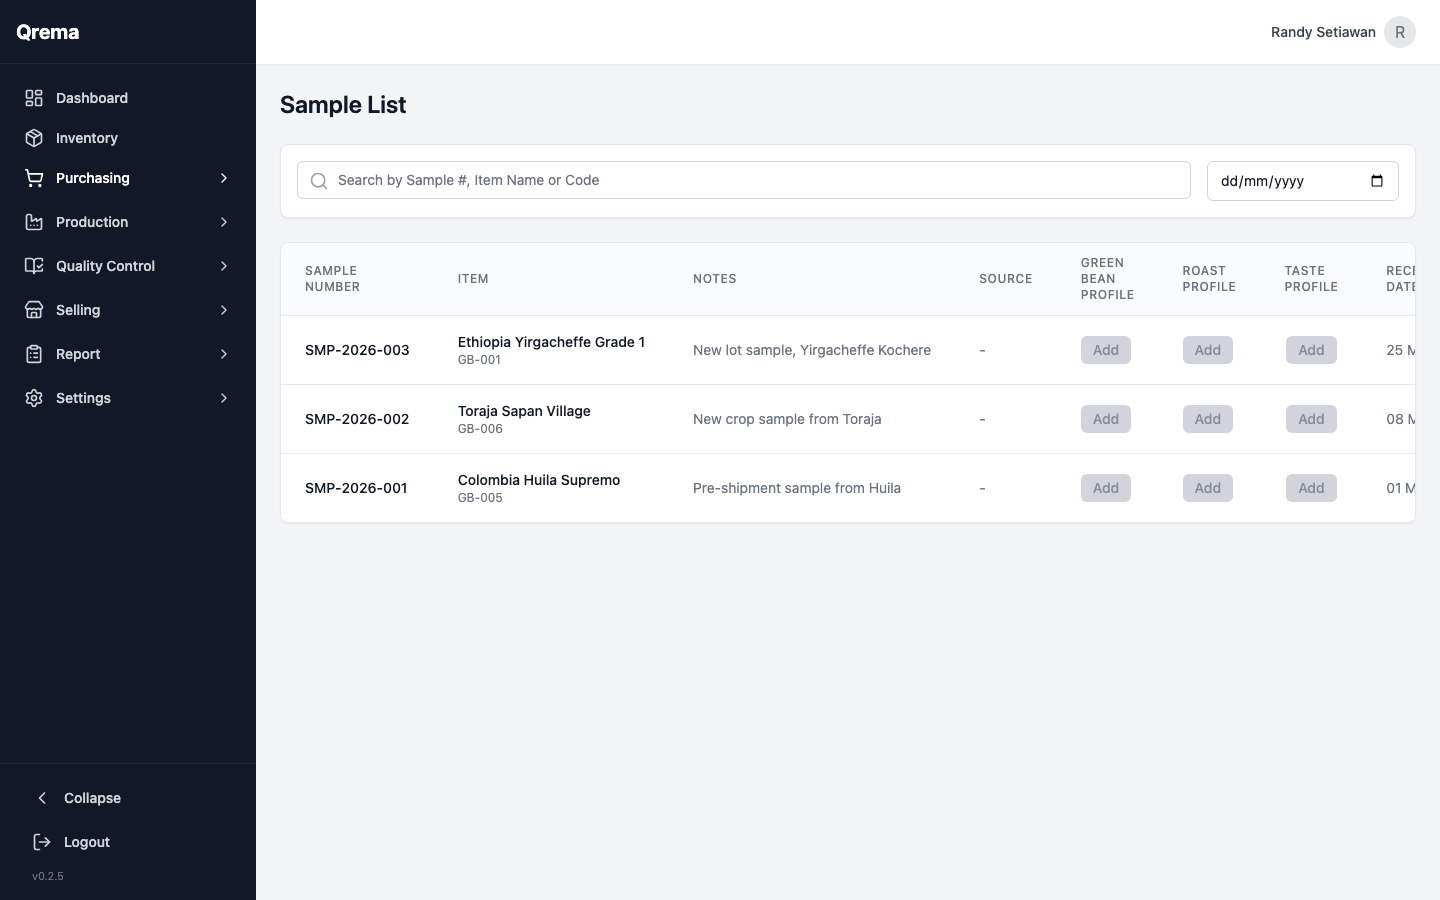Screen dimensions: 1440x900
Task: Open Purchasing via its cart icon
Action: [x=33, y=178]
